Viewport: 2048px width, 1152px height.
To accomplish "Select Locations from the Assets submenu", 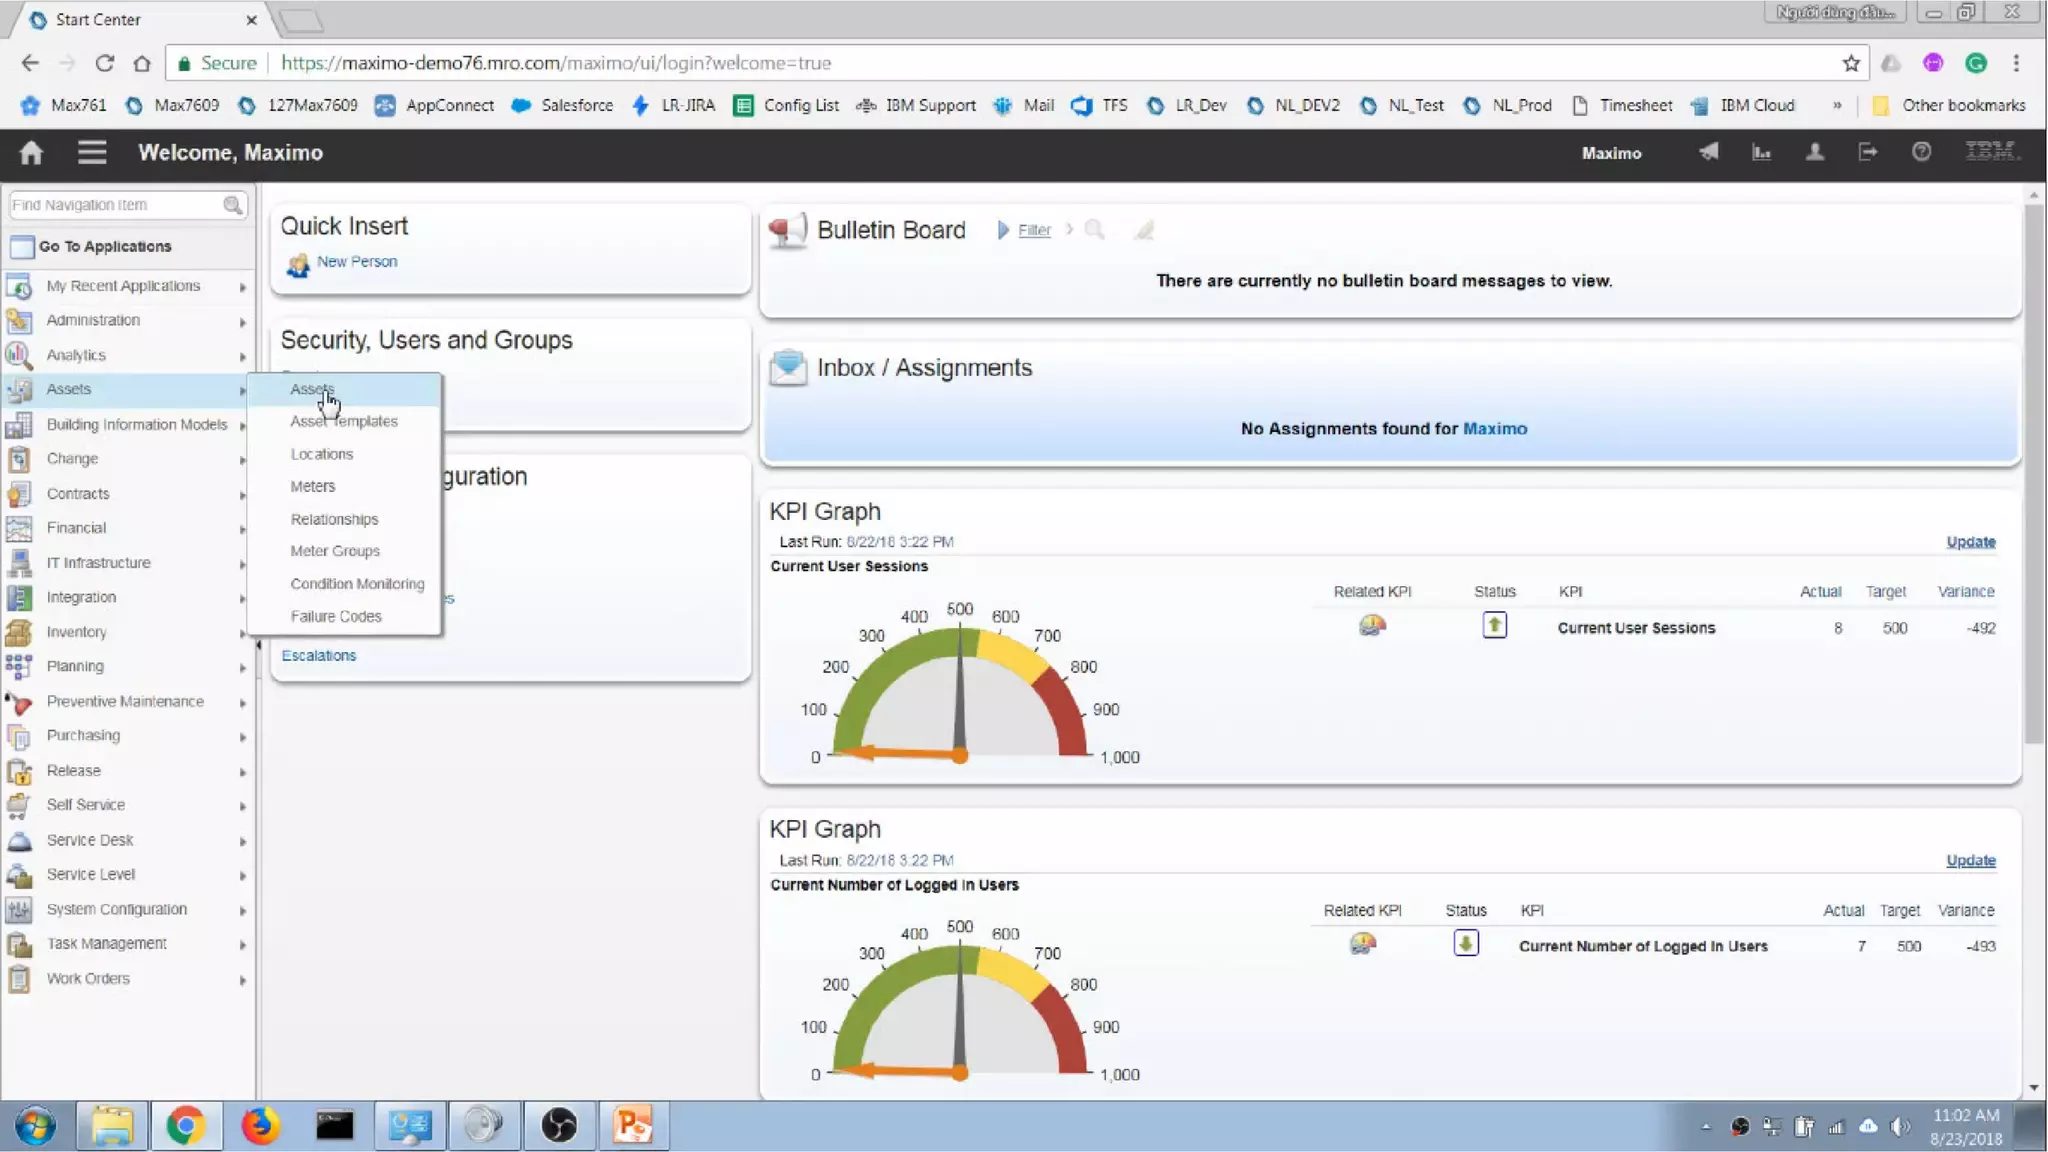I will 321,454.
